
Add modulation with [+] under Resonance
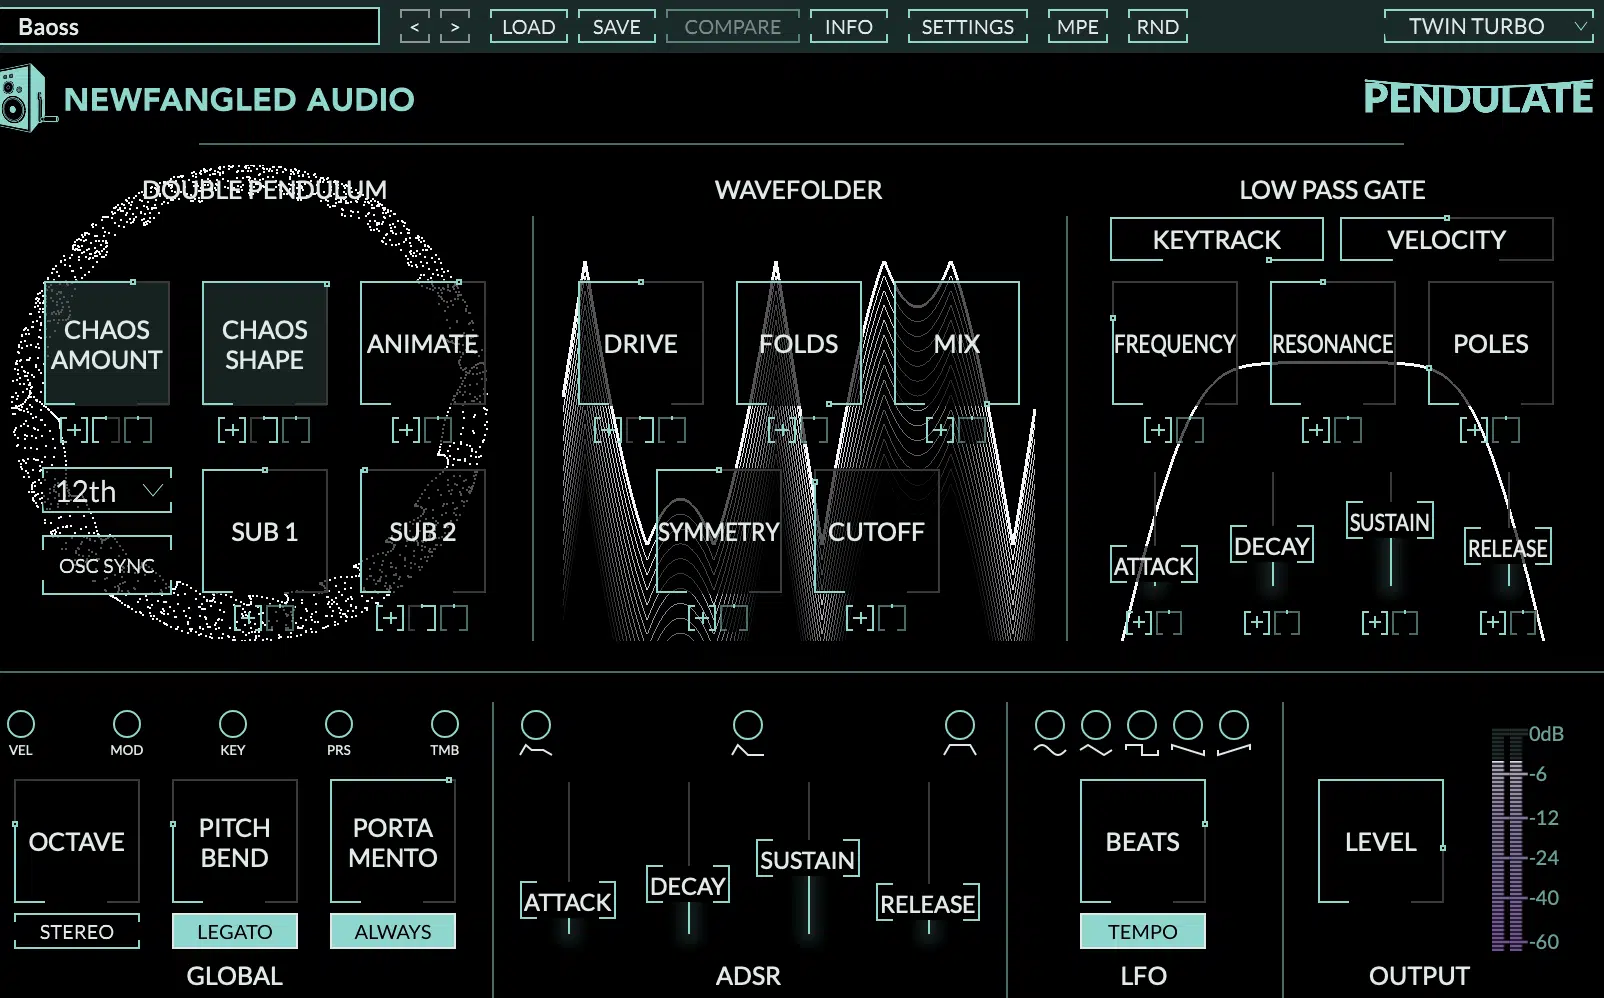pos(1316,430)
